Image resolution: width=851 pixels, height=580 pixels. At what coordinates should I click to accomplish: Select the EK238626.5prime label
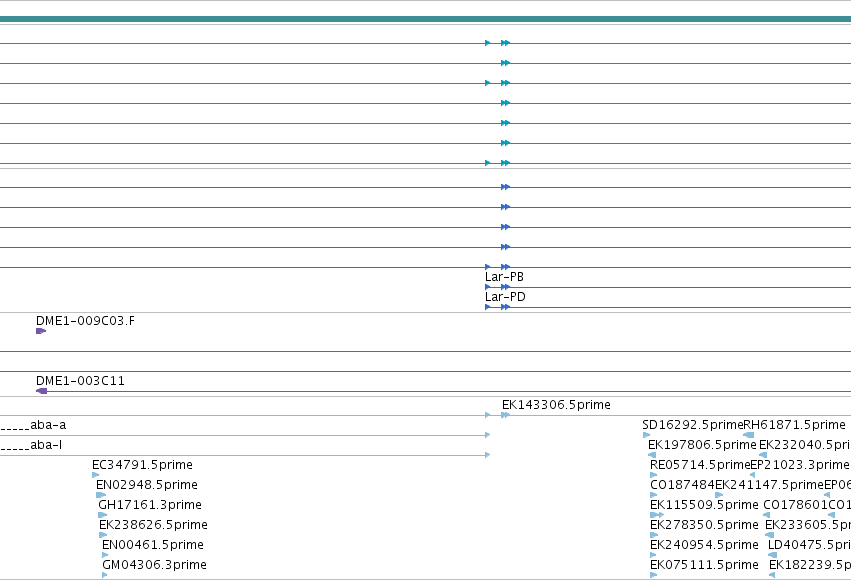point(153,525)
